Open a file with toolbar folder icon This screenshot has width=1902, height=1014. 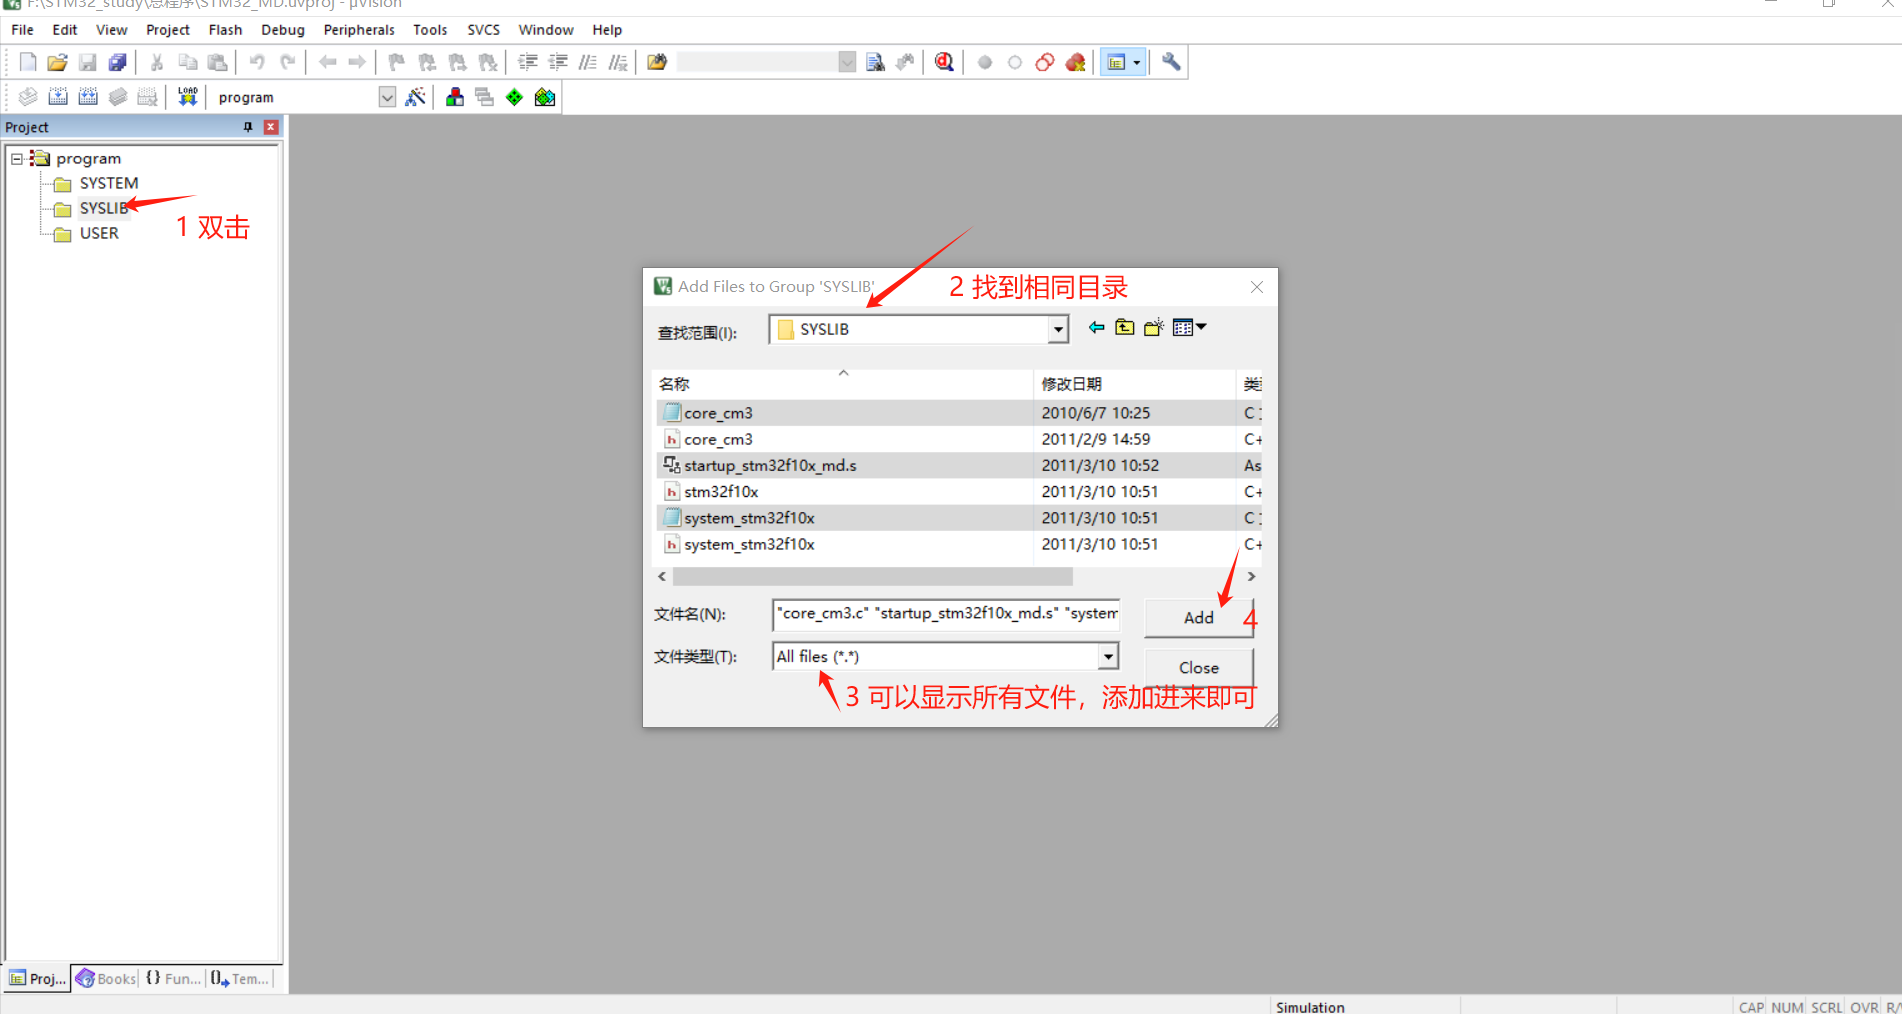pyautogui.click(x=57, y=62)
